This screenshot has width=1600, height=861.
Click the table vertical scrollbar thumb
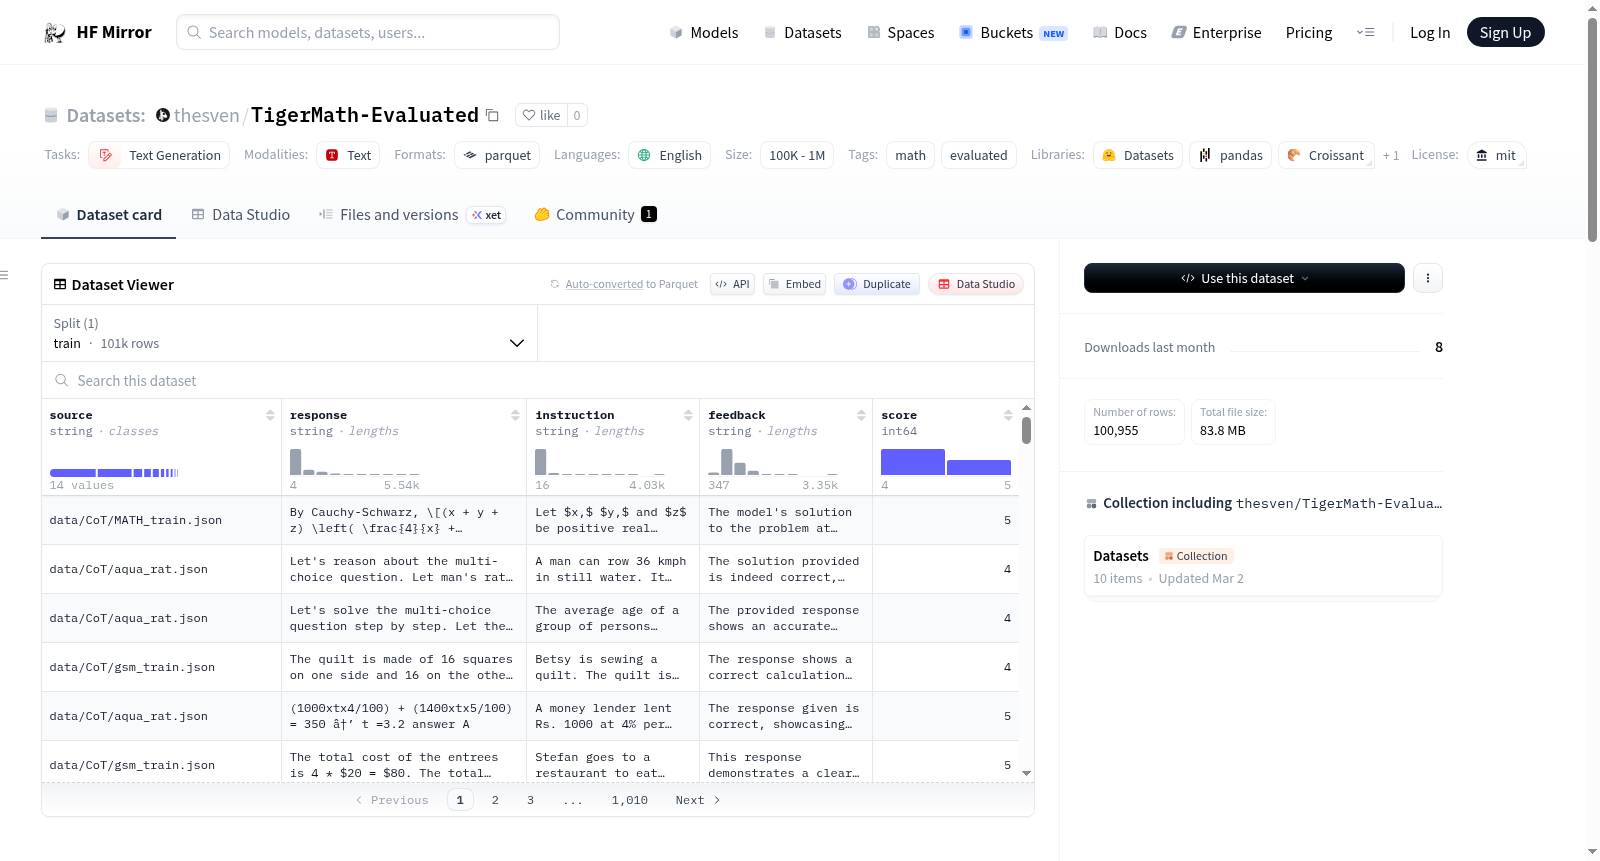[x=1026, y=430]
